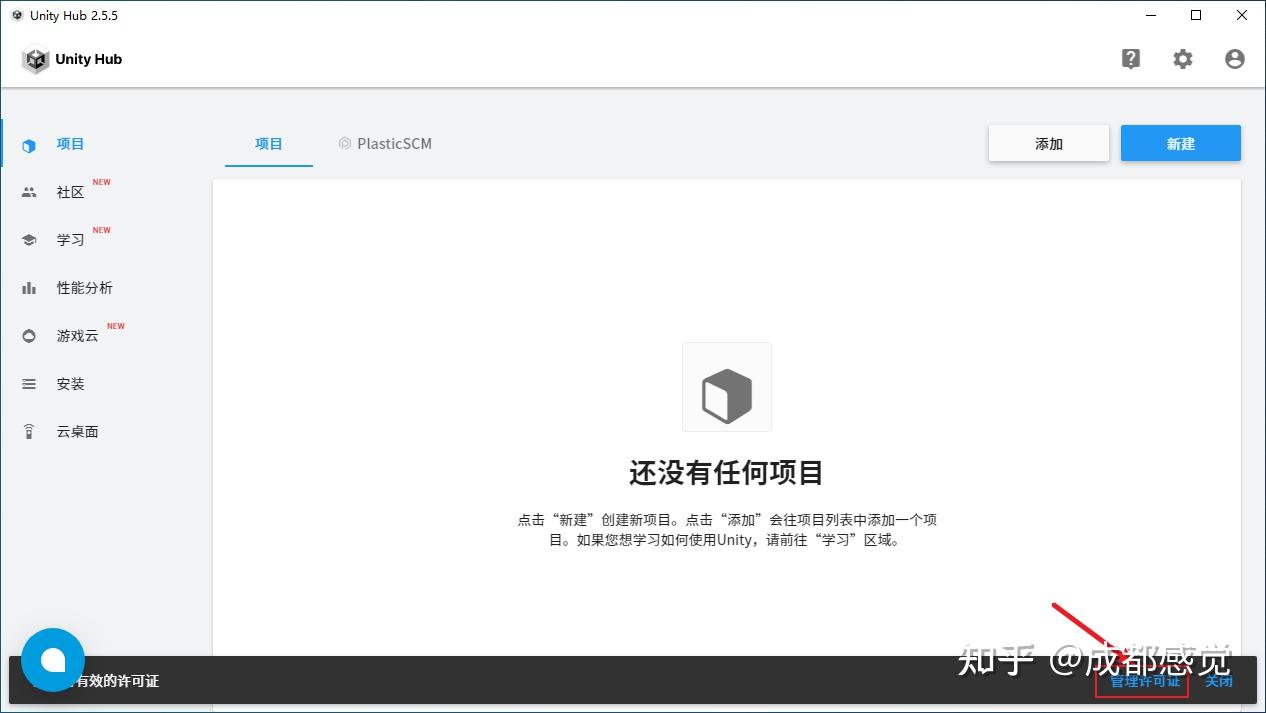Click the Unity cube placeholder thumbnail
Screen dimensions: 1266x713
coord(726,387)
